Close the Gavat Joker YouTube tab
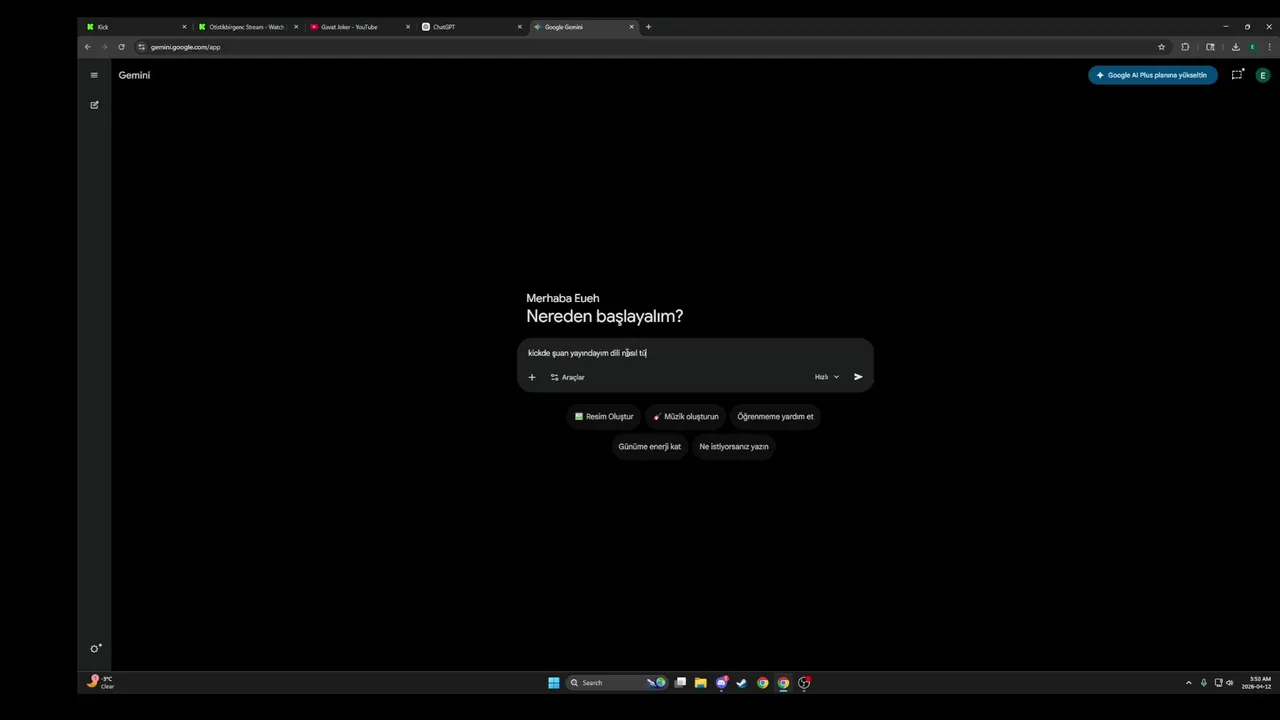Viewport: 1280px width, 720px height. (x=408, y=27)
